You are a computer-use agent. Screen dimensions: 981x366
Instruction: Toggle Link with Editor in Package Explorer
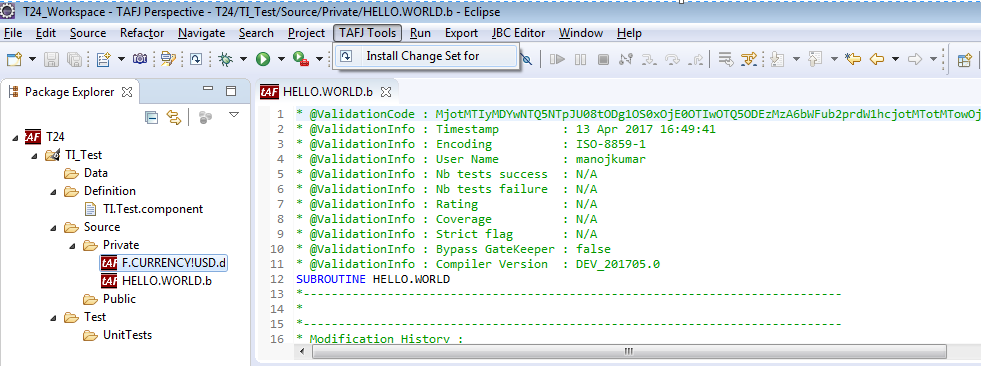point(174,117)
